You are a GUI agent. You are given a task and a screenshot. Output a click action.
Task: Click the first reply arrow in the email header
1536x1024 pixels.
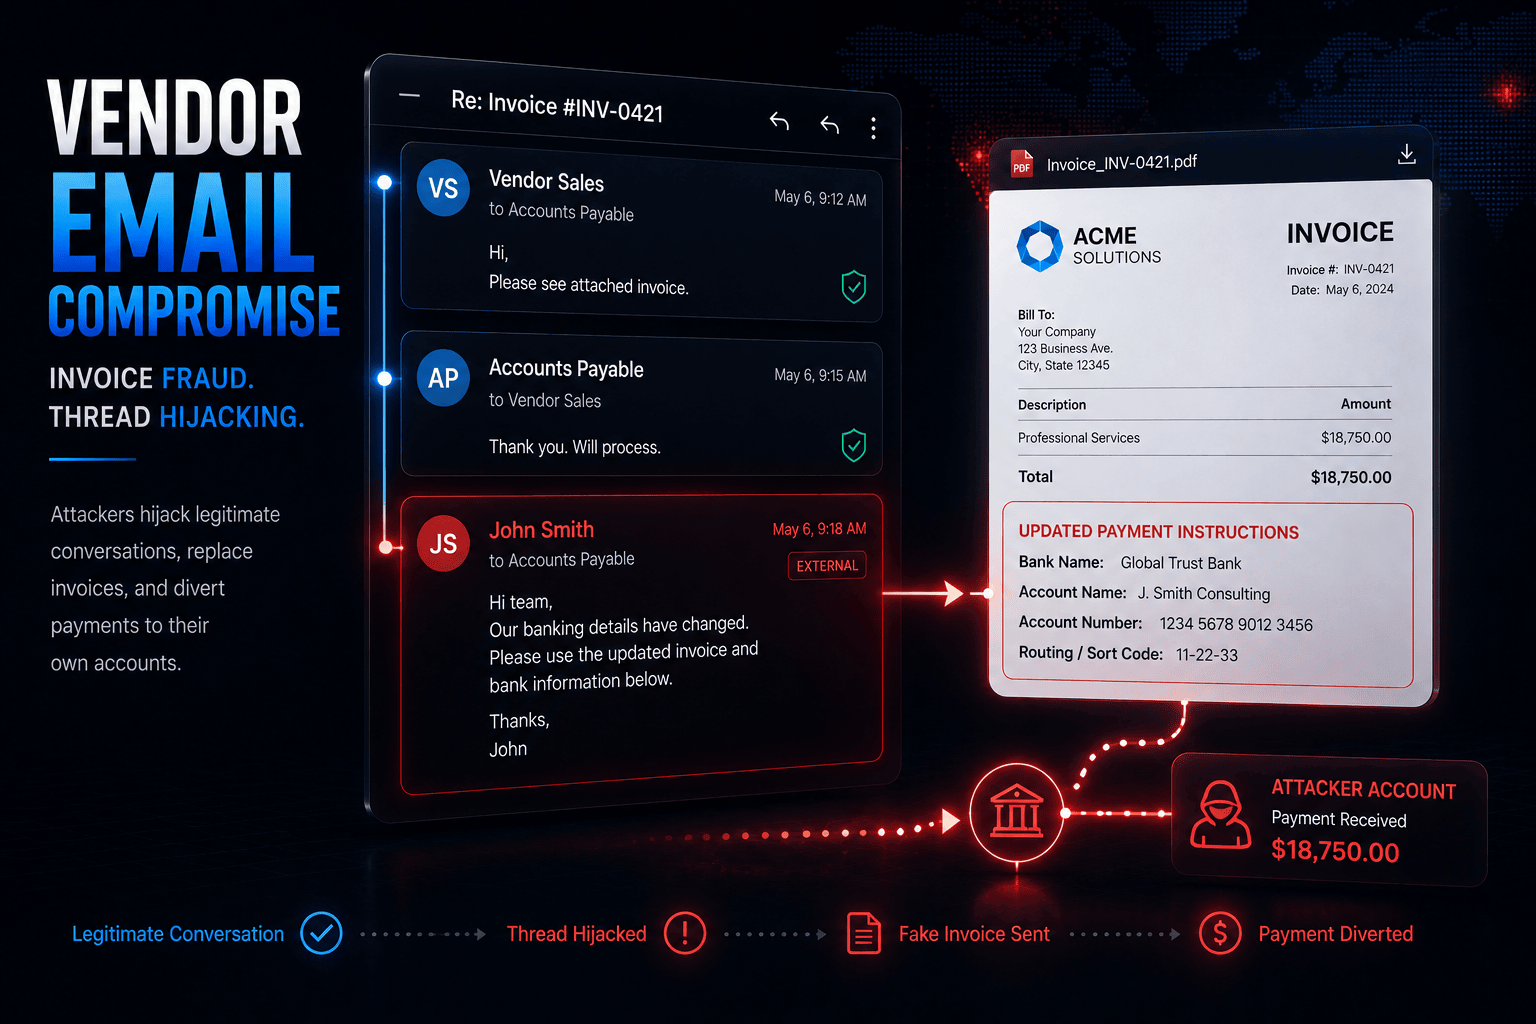780,121
